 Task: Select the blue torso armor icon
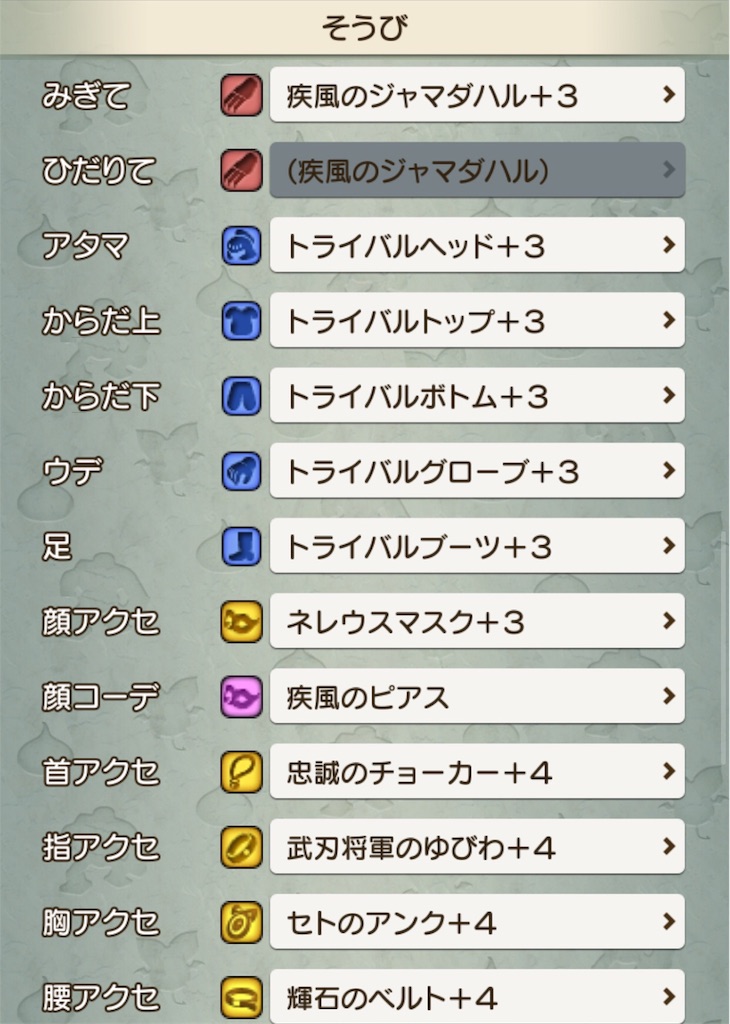(x=241, y=321)
